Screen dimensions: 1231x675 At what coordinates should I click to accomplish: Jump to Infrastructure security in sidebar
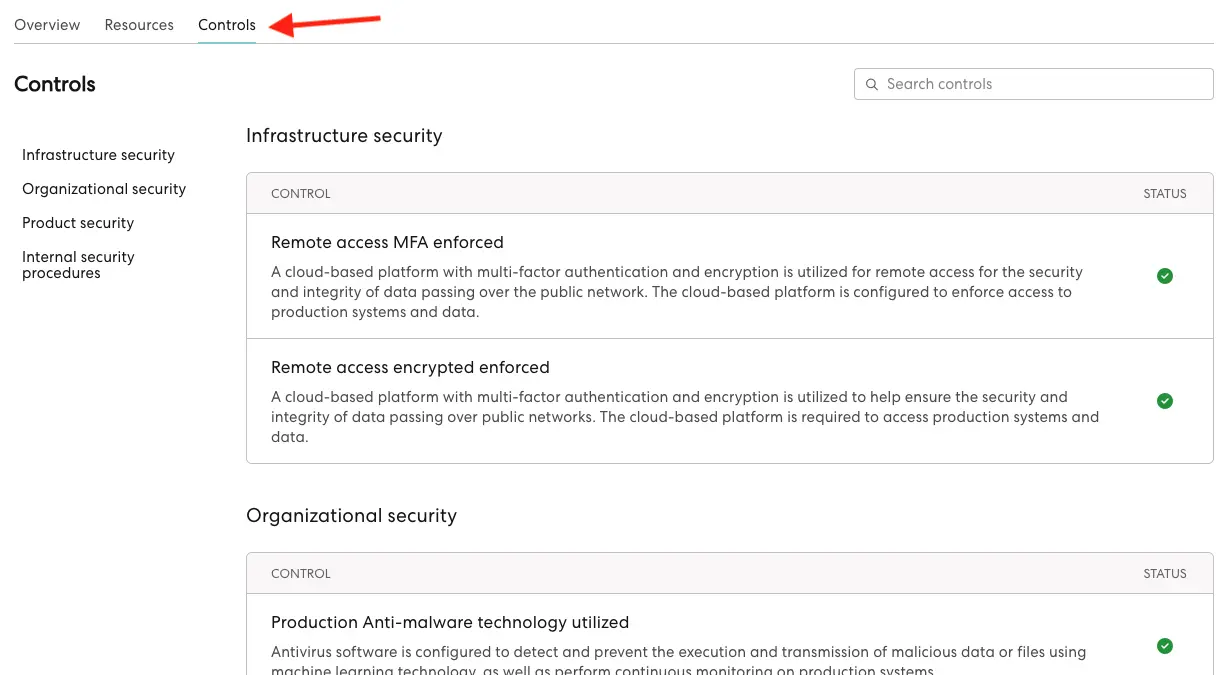click(98, 155)
